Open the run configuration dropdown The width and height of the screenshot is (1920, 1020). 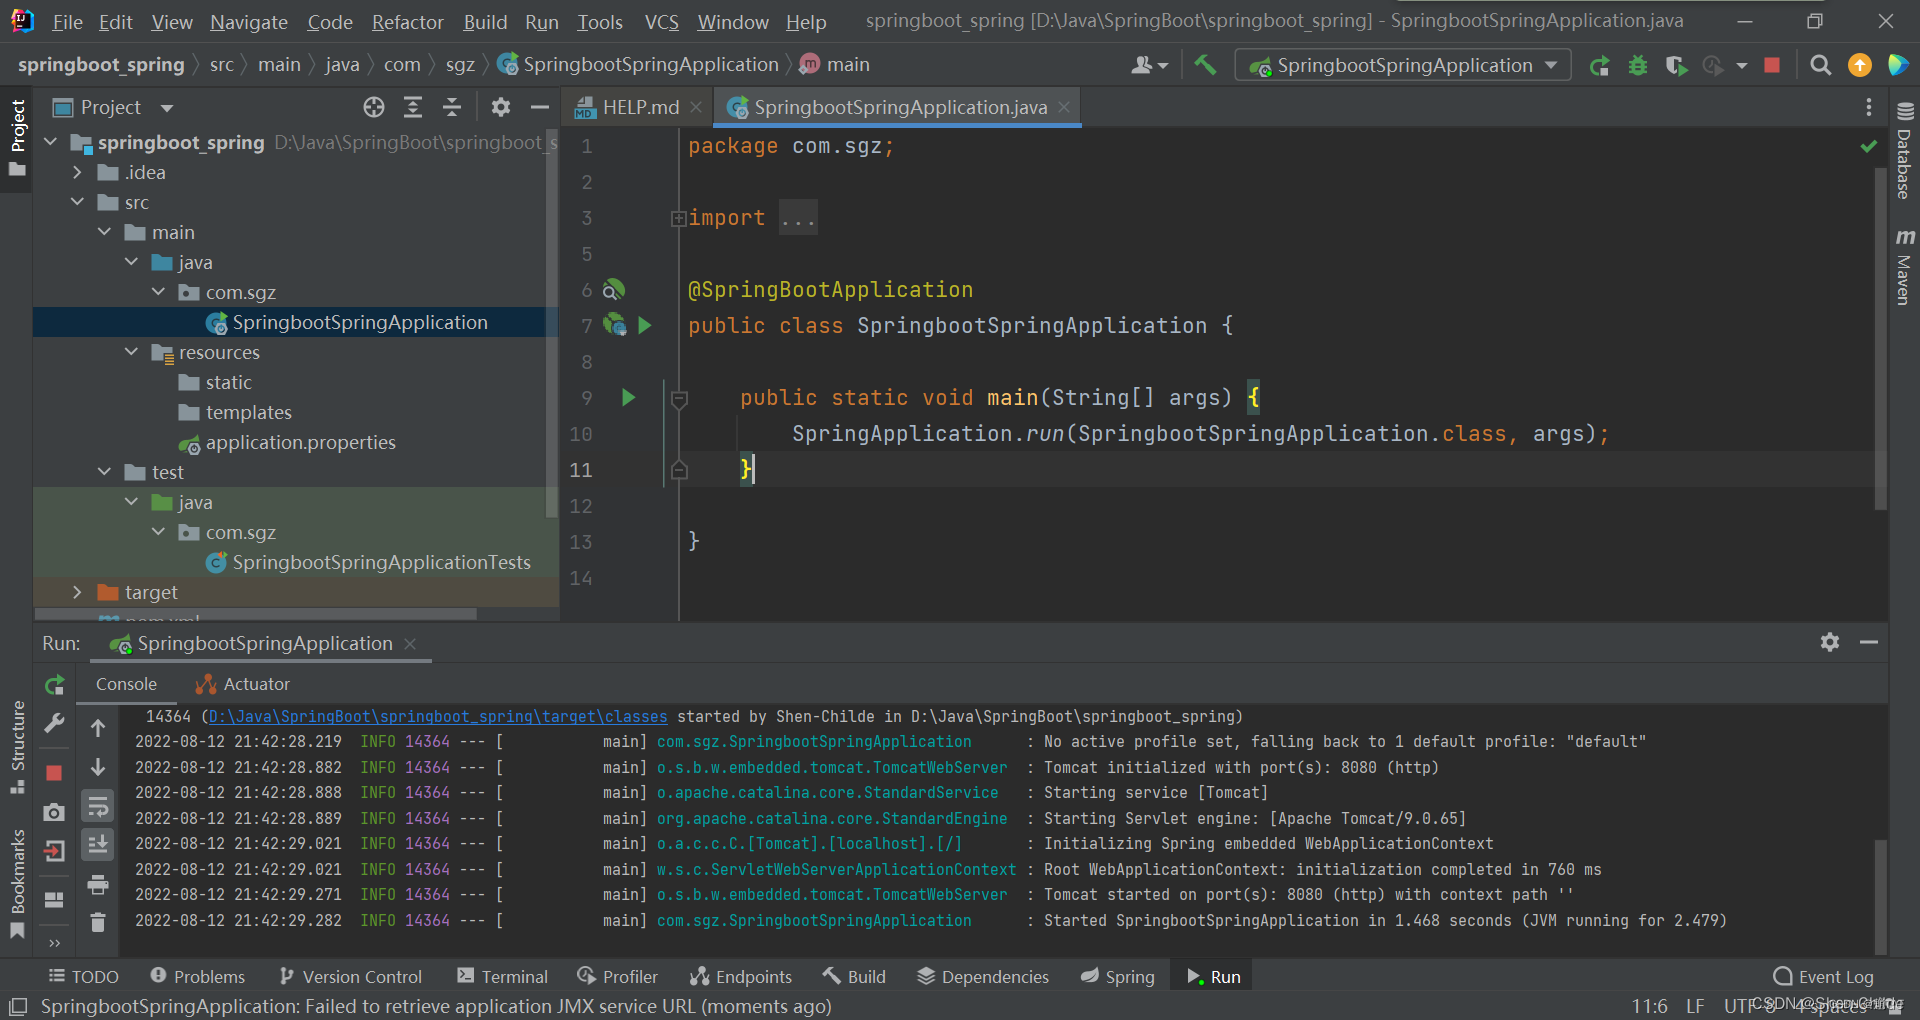(1403, 65)
